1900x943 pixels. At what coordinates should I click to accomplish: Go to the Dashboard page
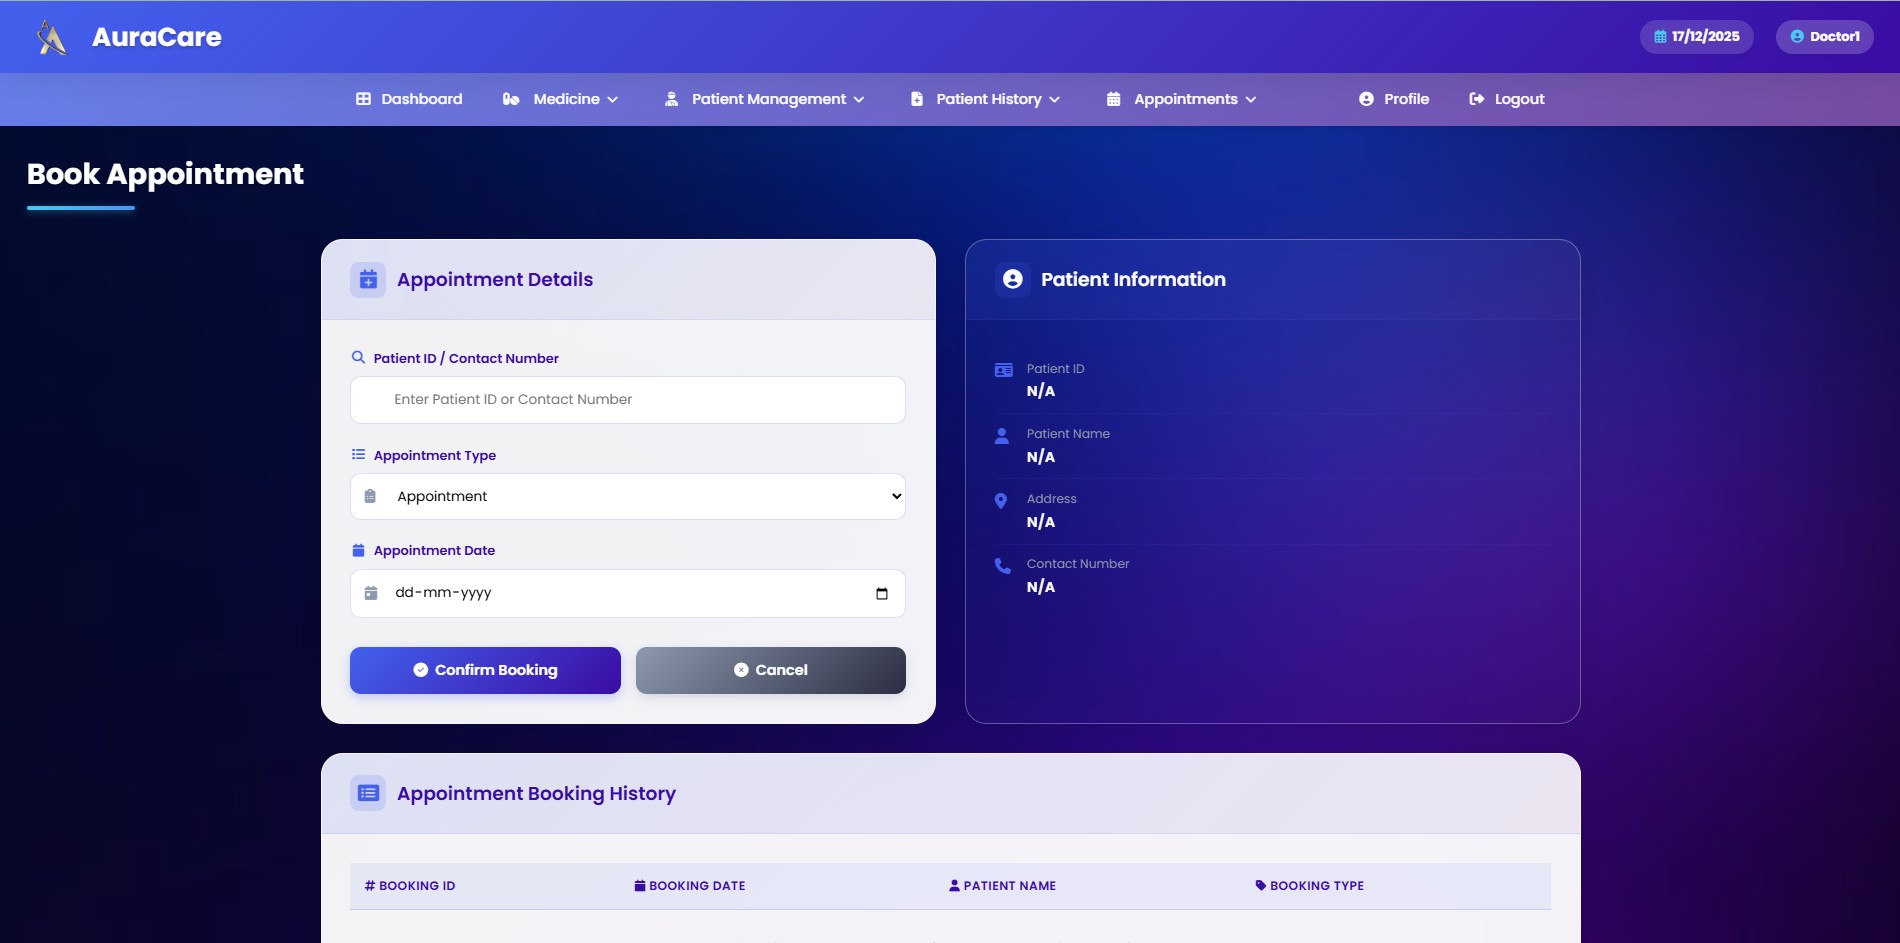409,99
